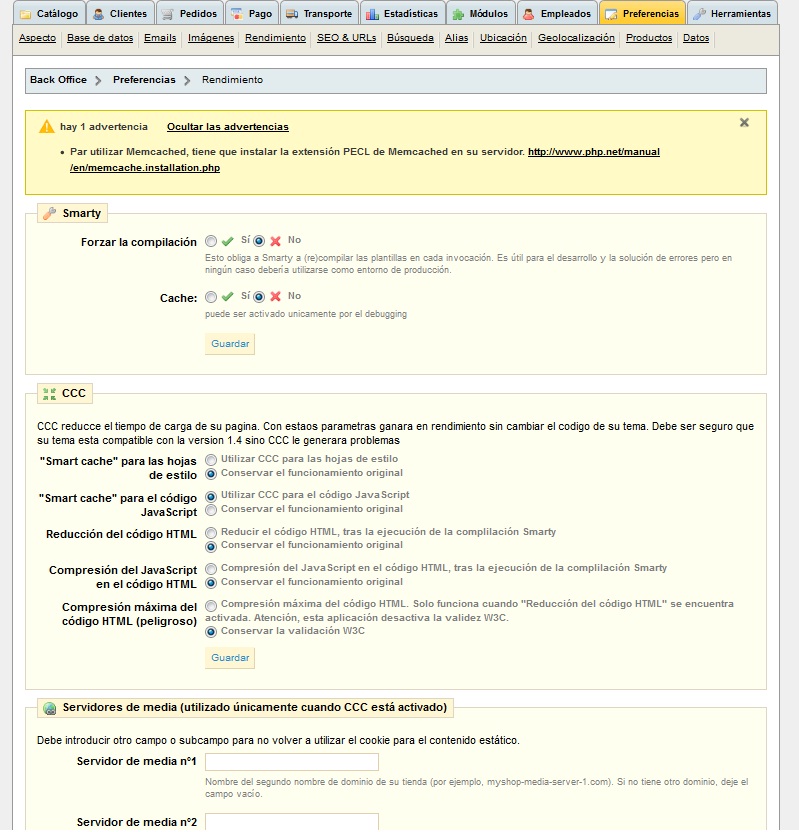Click the Smarty section wrench icon

click(49, 213)
